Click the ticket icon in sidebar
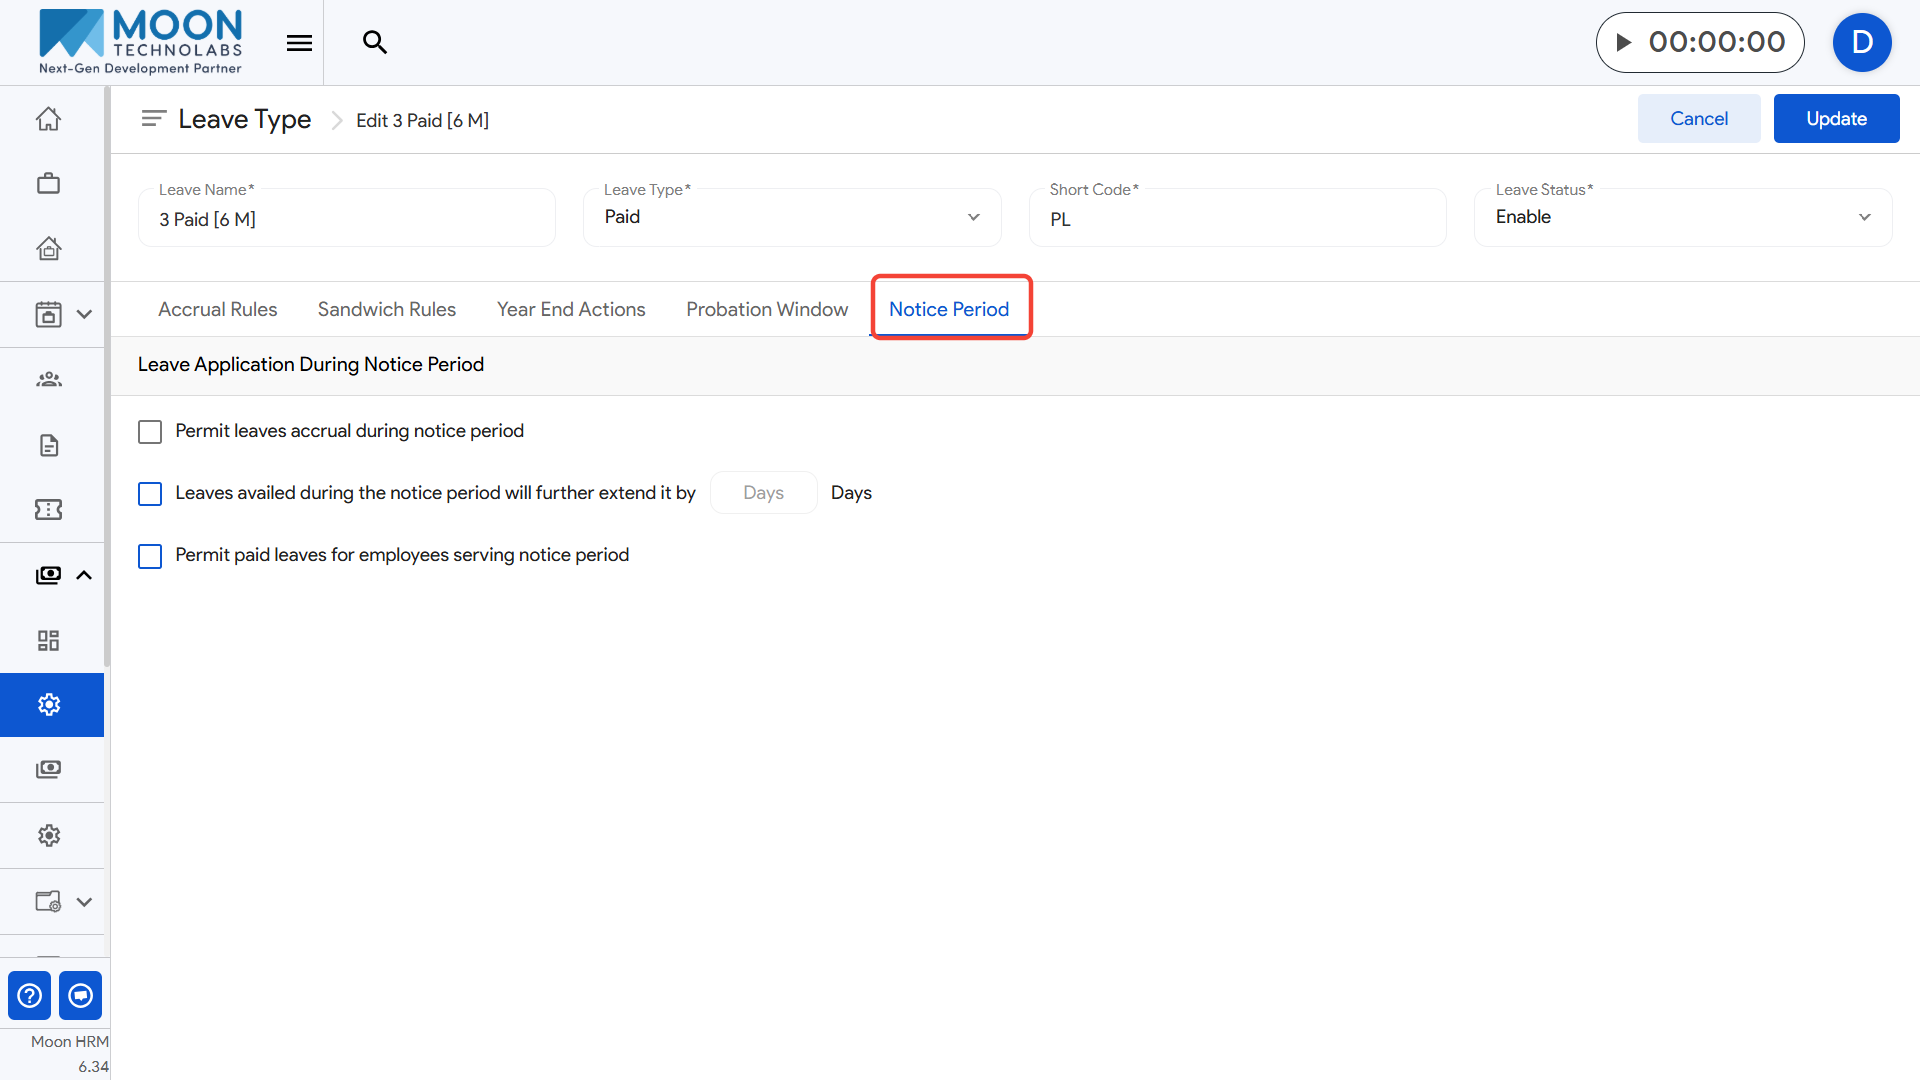This screenshot has height=1080, width=1920. pyautogui.click(x=48, y=510)
